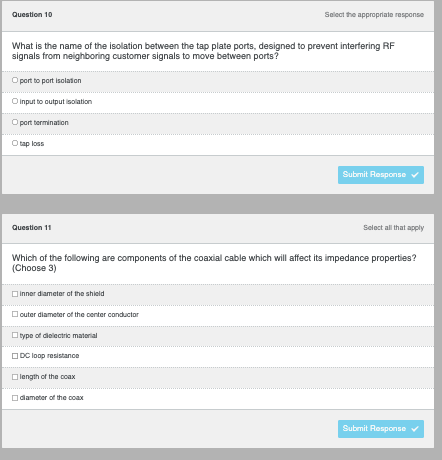The width and height of the screenshot is (442, 460).
Task: Pick the 'port termination' radio button
Action: (x=15, y=122)
